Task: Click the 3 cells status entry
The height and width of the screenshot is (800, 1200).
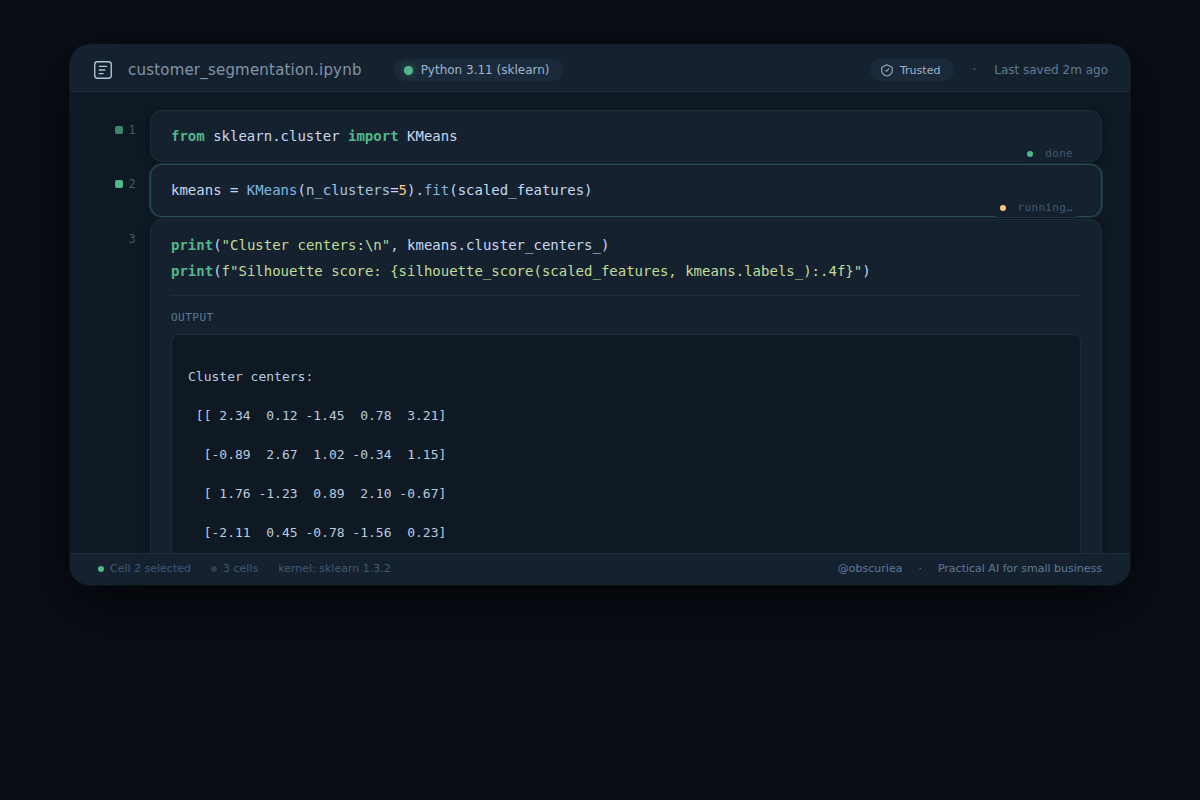Action: 240,568
